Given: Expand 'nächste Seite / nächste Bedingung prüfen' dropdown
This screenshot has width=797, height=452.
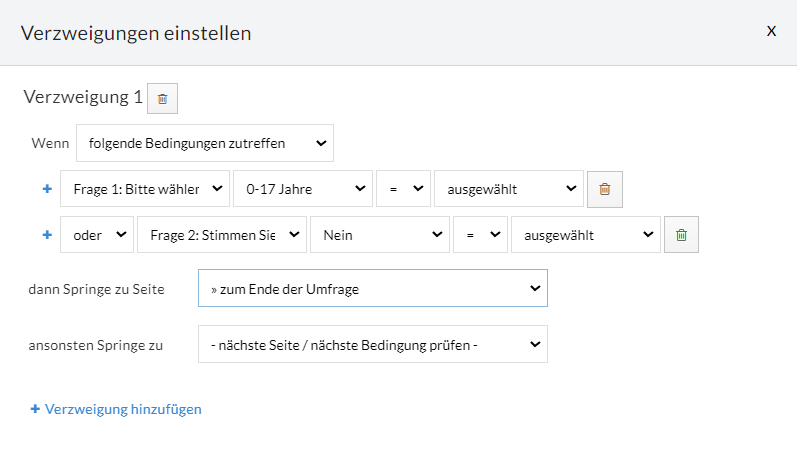Looking at the screenshot, I should tap(373, 344).
